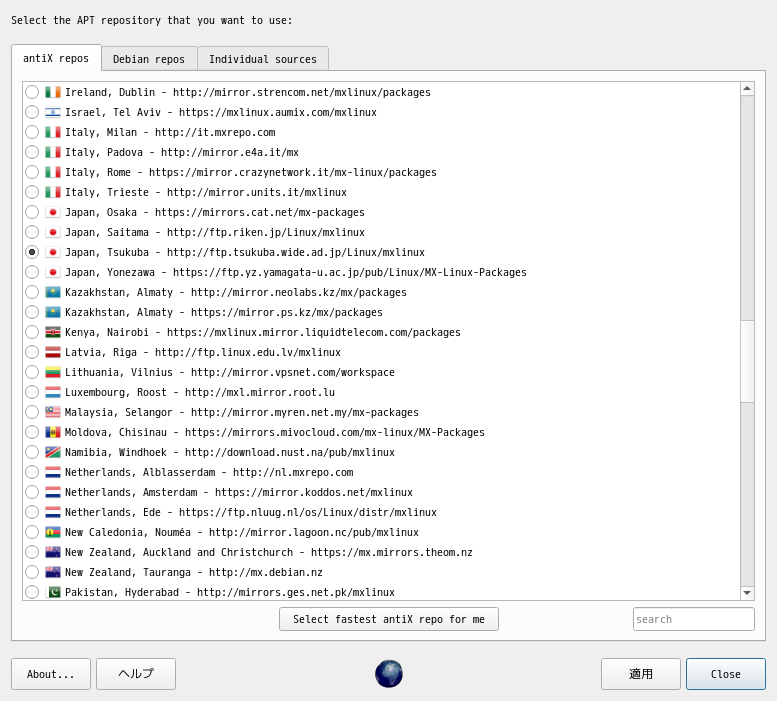This screenshot has height=701, width=777.
Task: Click the Italy flag in the Milan row
Action: pyautogui.click(x=53, y=132)
